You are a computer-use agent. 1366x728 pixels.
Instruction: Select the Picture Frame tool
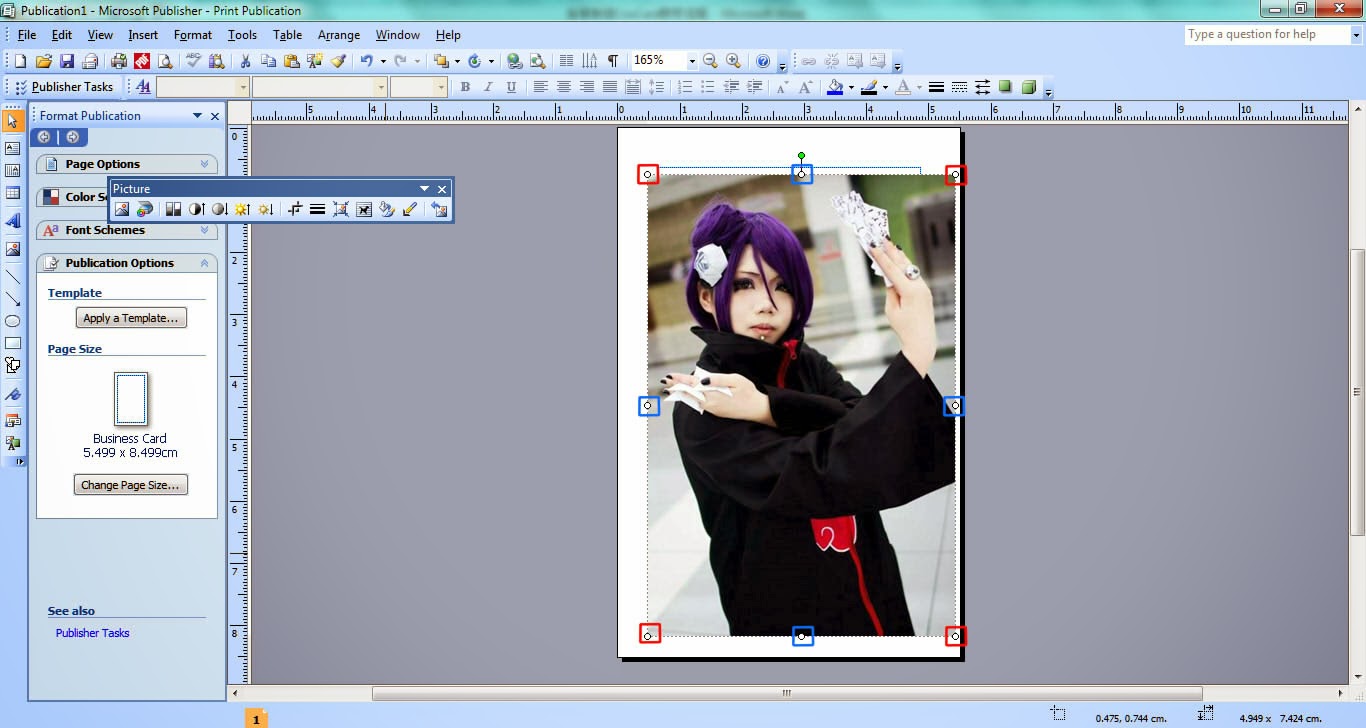[x=13, y=248]
